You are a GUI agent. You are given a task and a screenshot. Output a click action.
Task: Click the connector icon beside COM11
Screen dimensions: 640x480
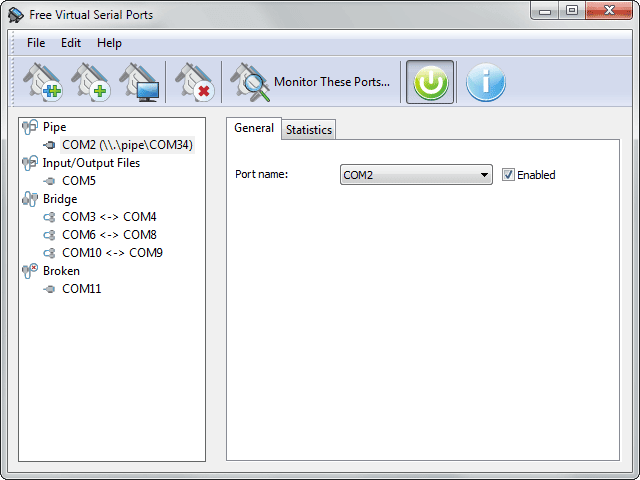point(49,289)
